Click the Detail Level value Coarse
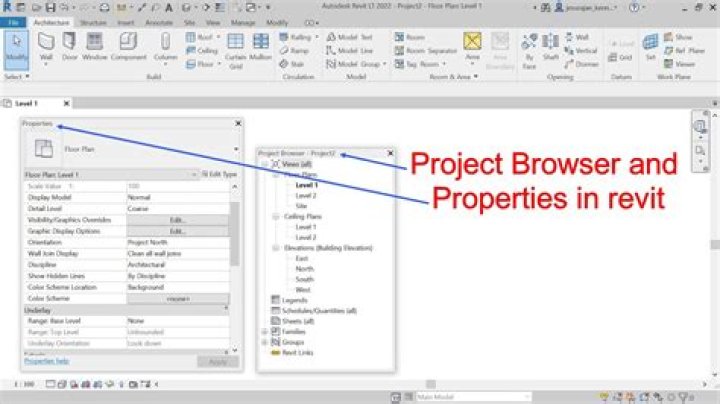 [178, 208]
